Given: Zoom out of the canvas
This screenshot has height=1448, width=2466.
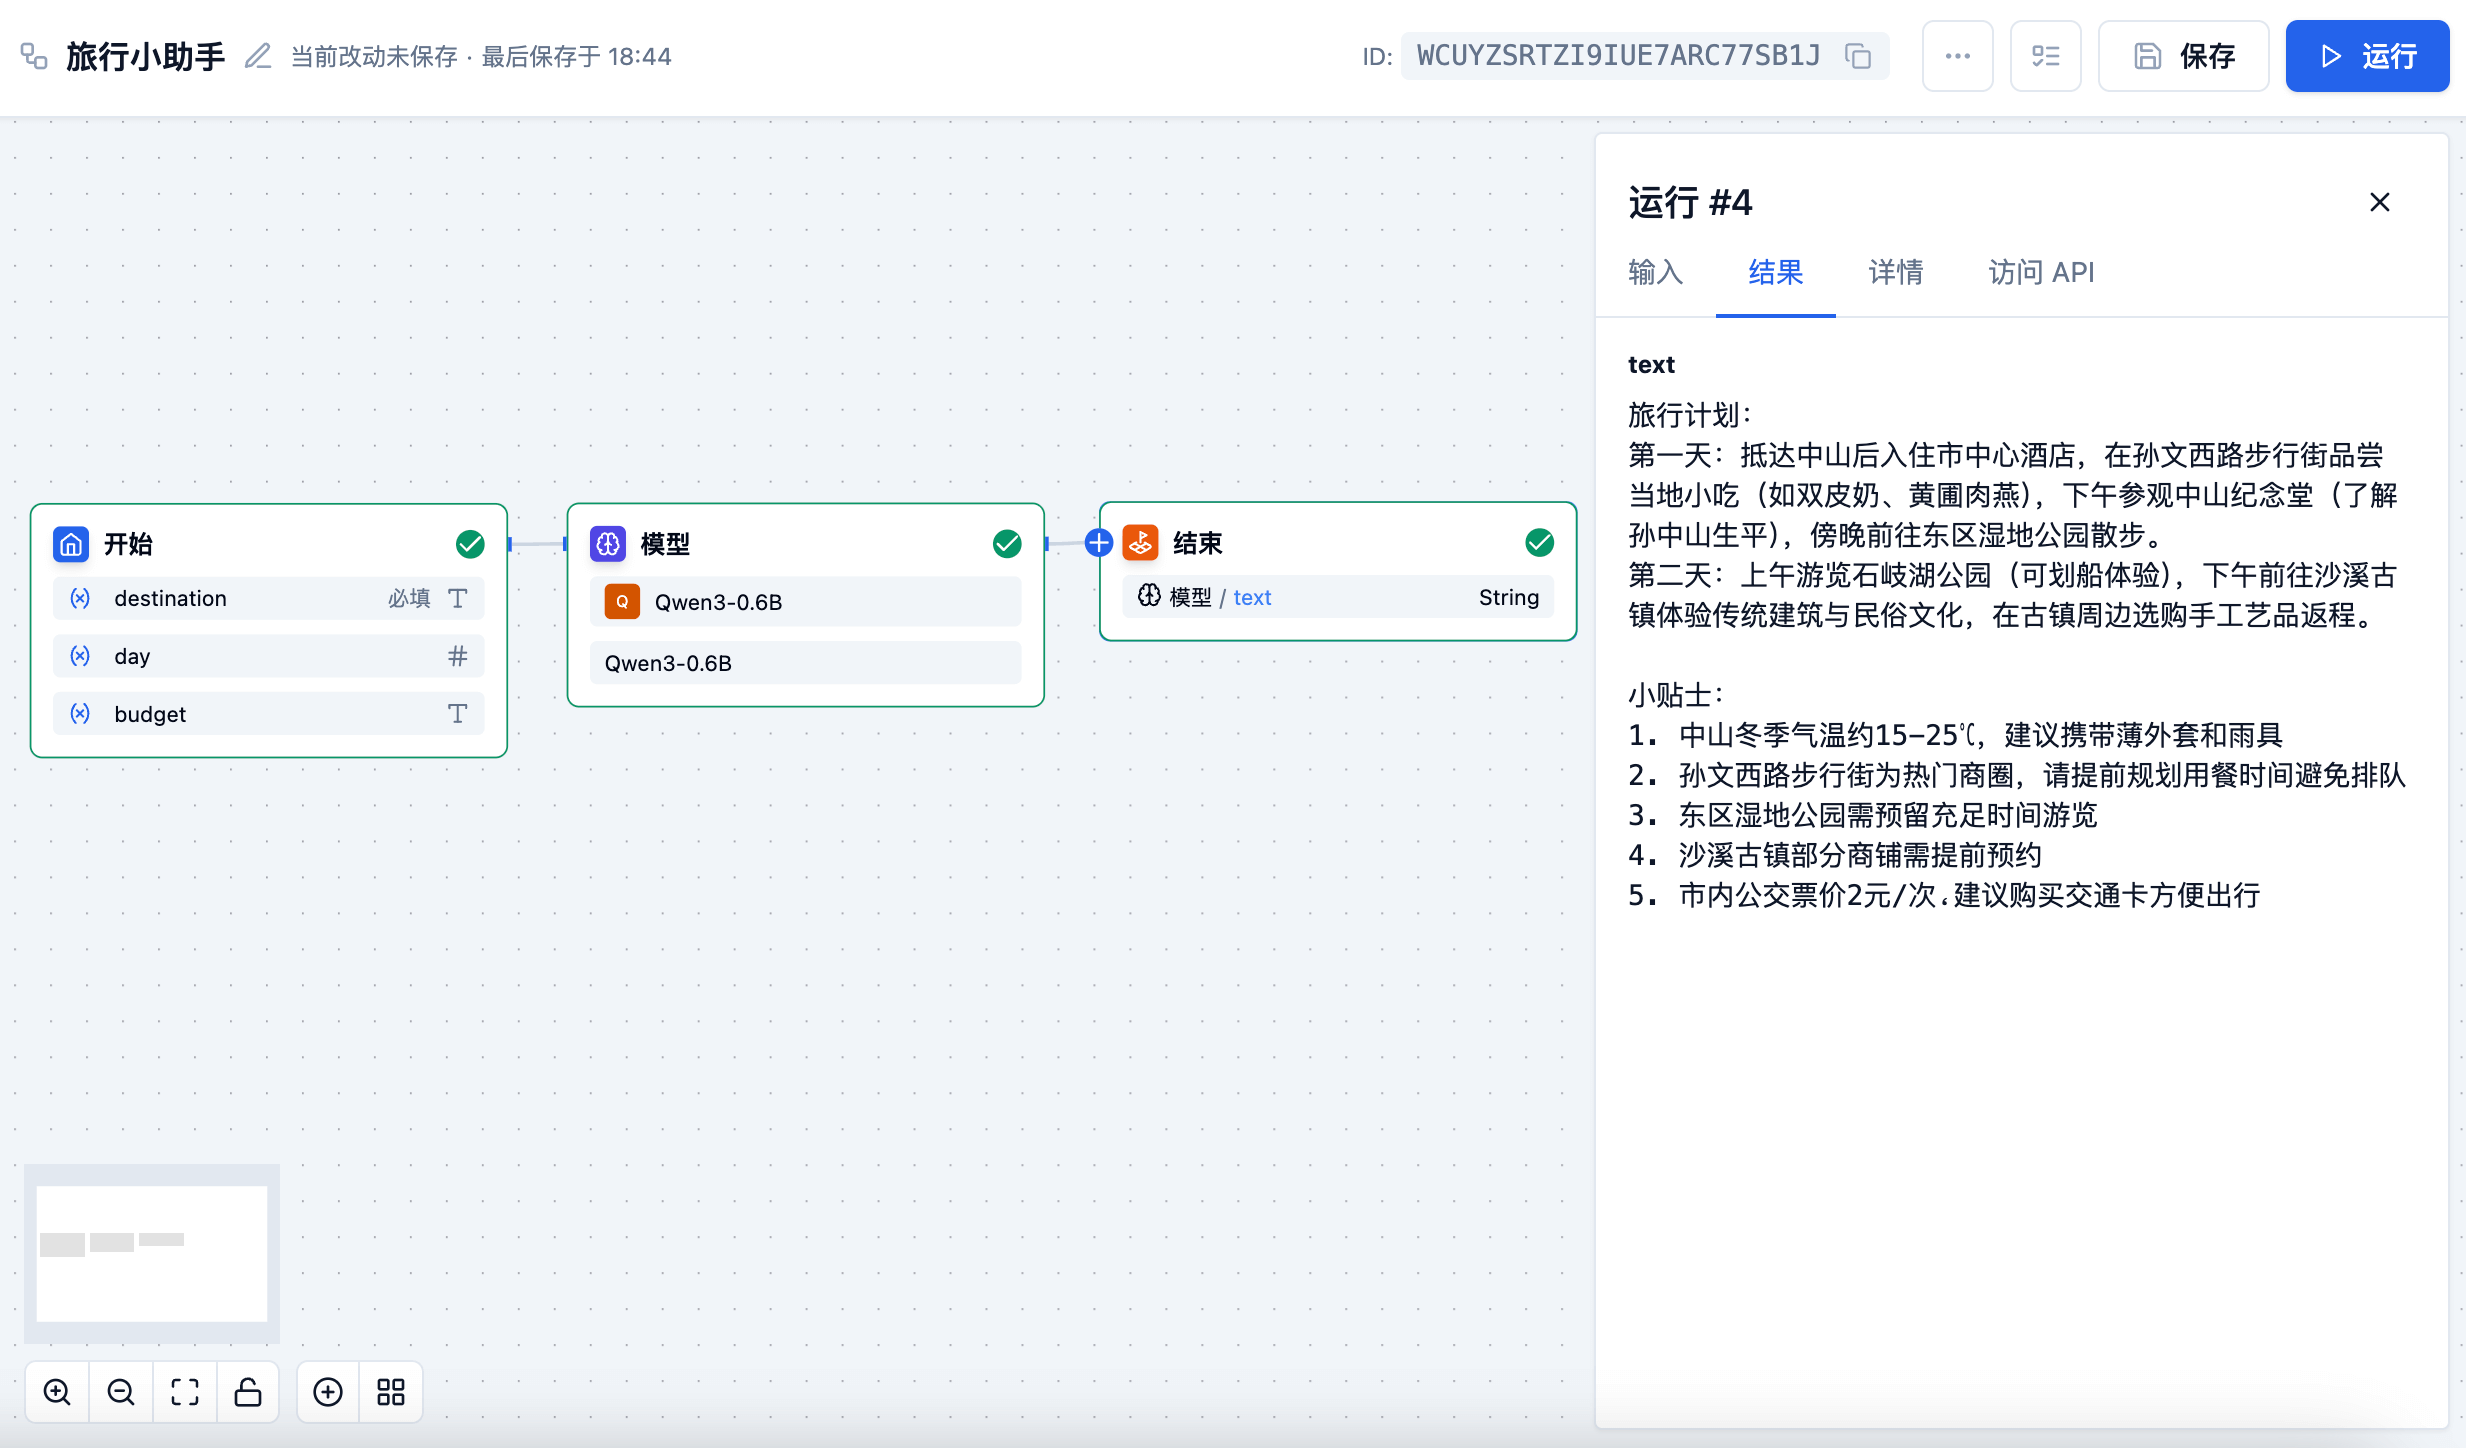Looking at the screenshot, I should [x=121, y=1391].
